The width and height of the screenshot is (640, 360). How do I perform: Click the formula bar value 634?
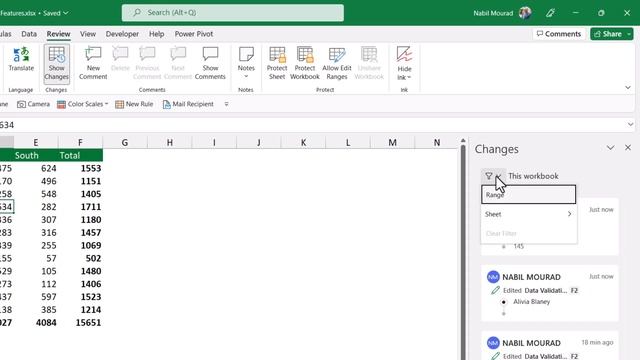click(x=7, y=125)
